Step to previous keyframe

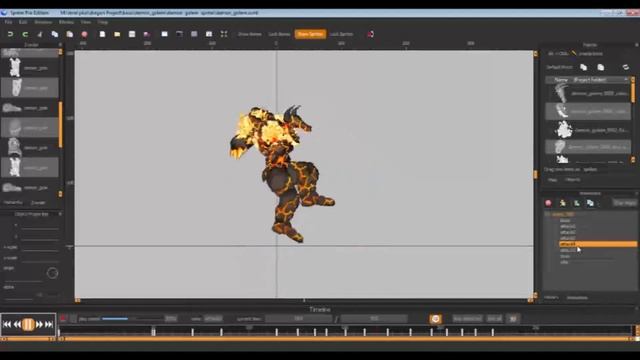(17, 324)
